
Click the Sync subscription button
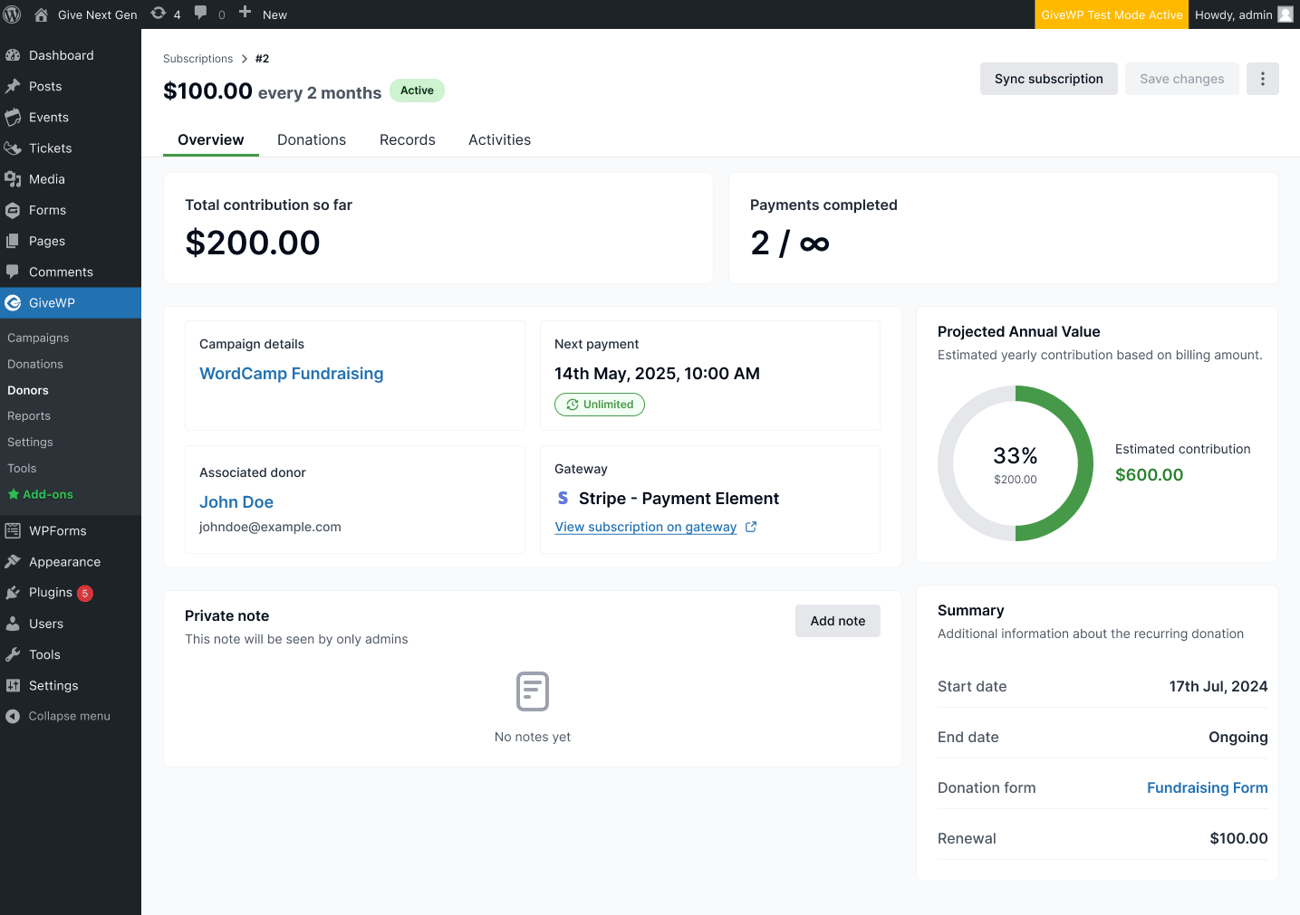(1048, 78)
